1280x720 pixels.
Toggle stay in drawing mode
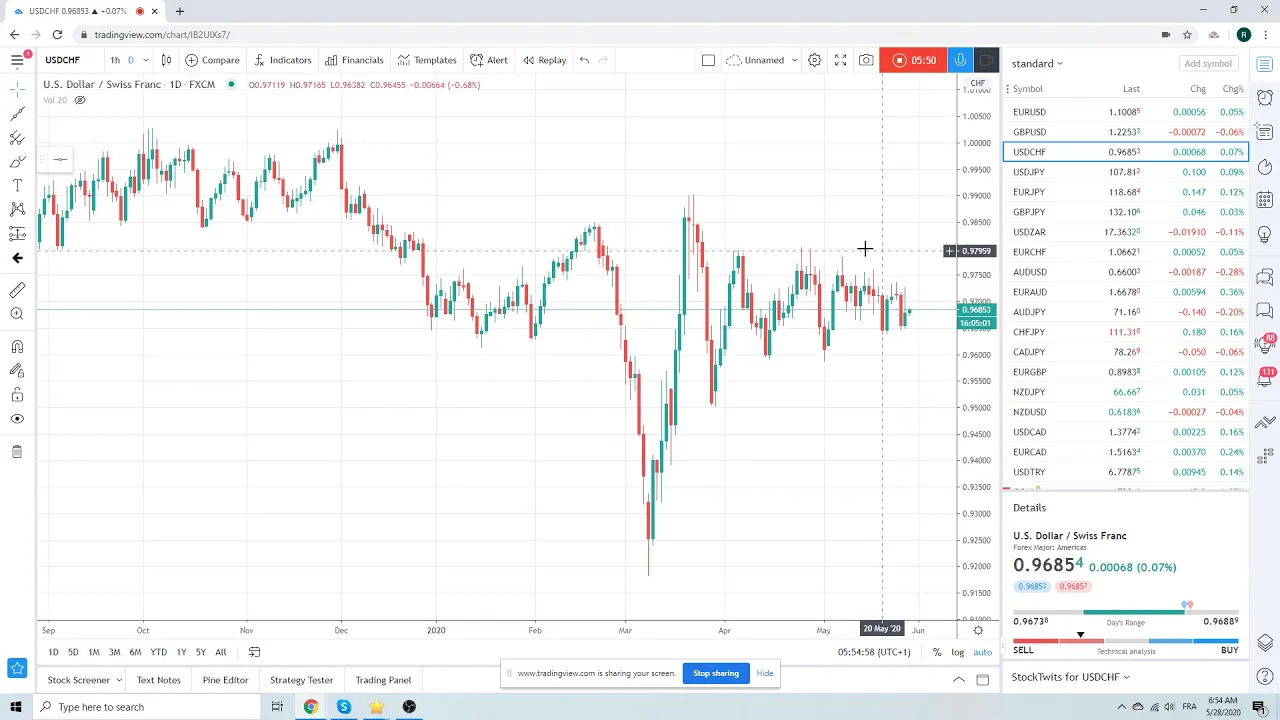[17, 371]
